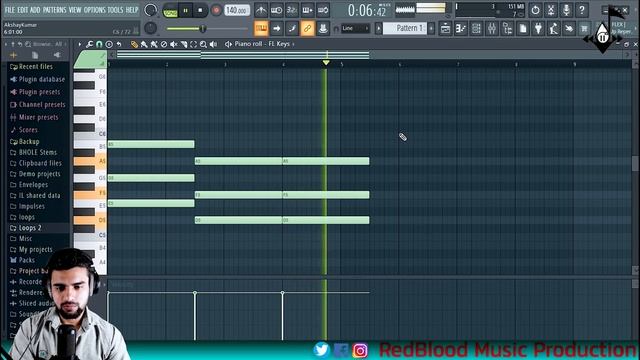Pause playback with the pause button
The image size is (640, 360).
coord(185,11)
